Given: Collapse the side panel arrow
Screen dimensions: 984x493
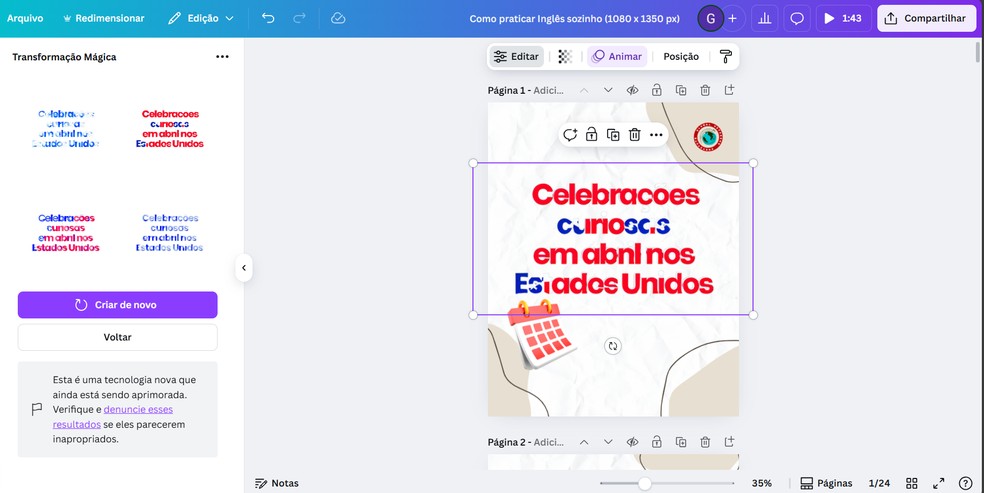Looking at the screenshot, I should click(x=243, y=268).
